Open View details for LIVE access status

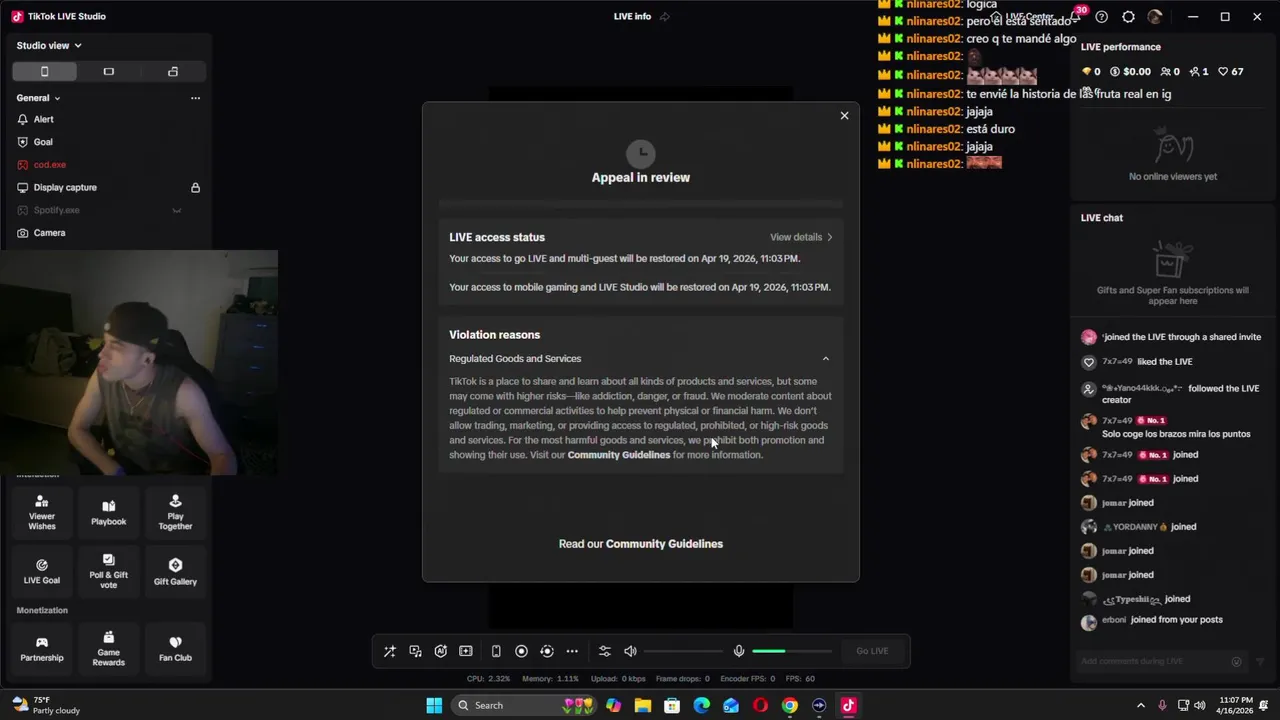coord(801,237)
